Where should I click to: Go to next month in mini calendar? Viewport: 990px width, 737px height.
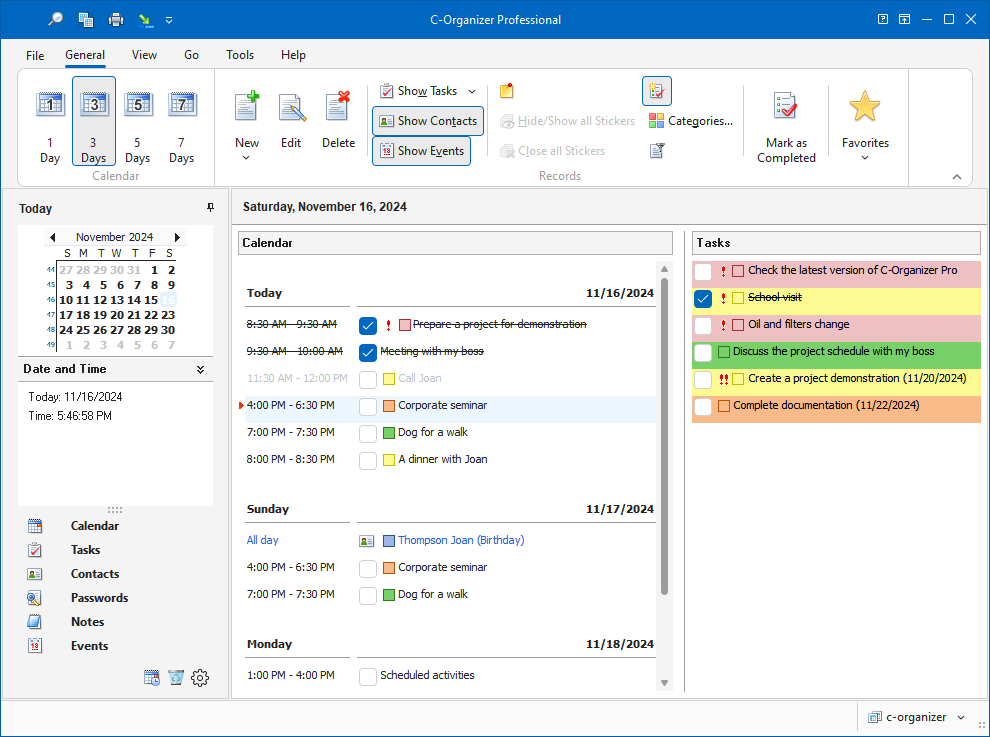pyautogui.click(x=177, y=237)
